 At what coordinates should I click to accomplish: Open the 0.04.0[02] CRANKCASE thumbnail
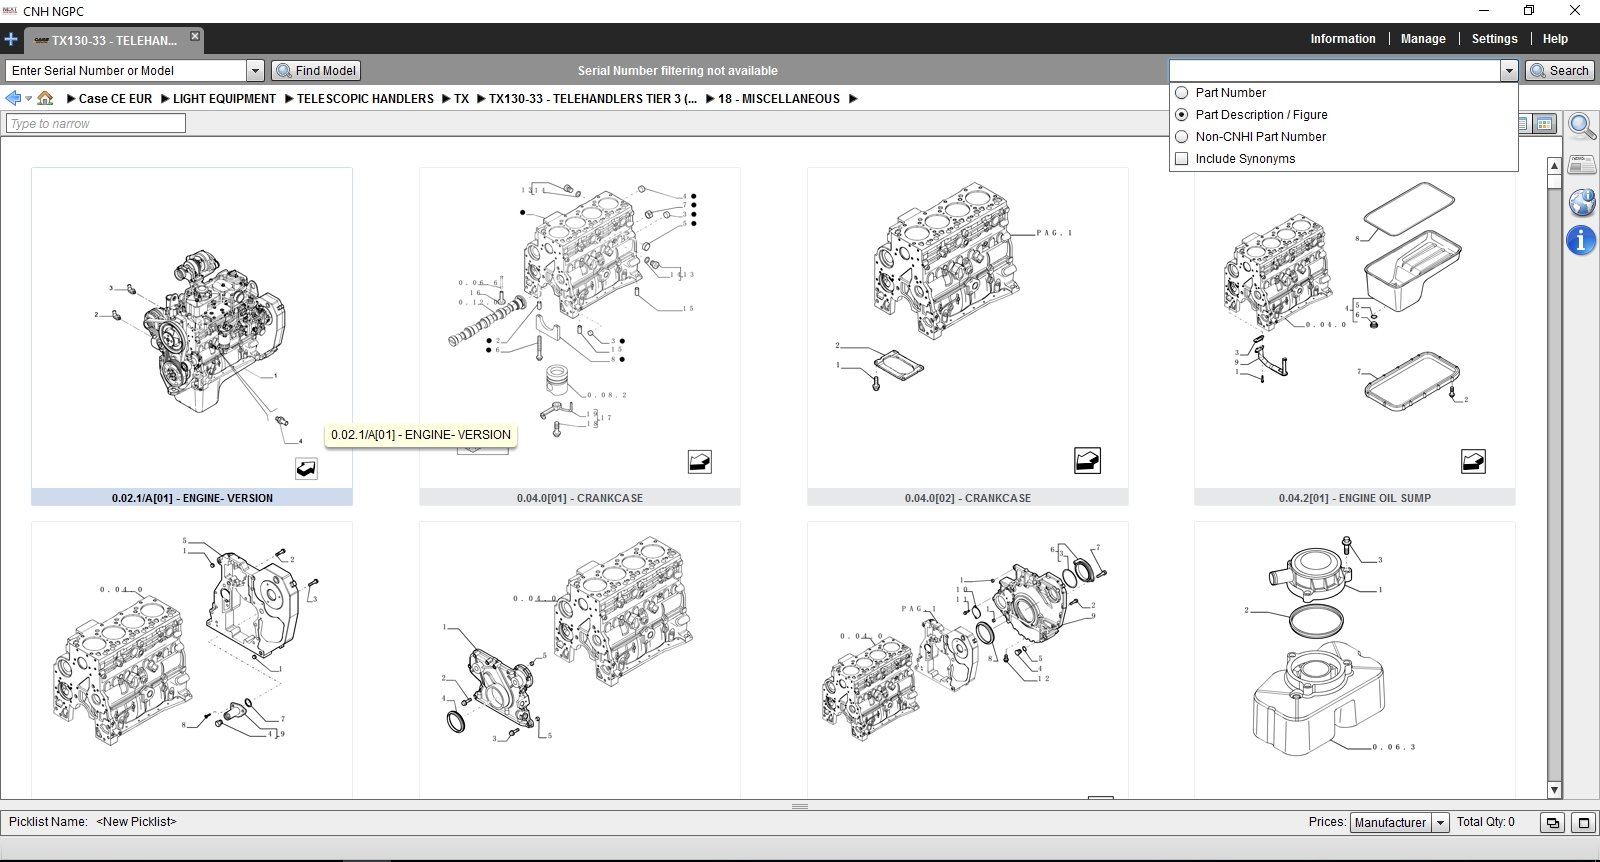coord(968,328)
